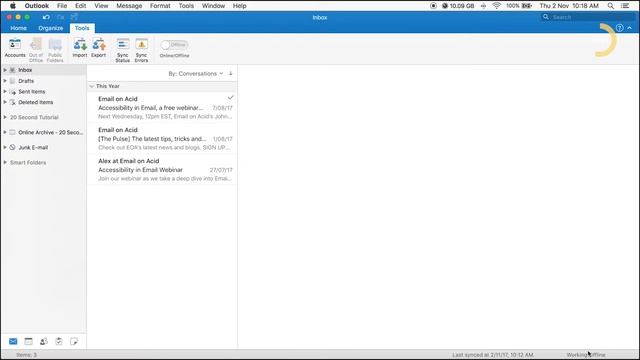Click the send/receive icon in title bar
Image resolution: width=640 pixels, height=360 pixels.
tap(74, 17)
